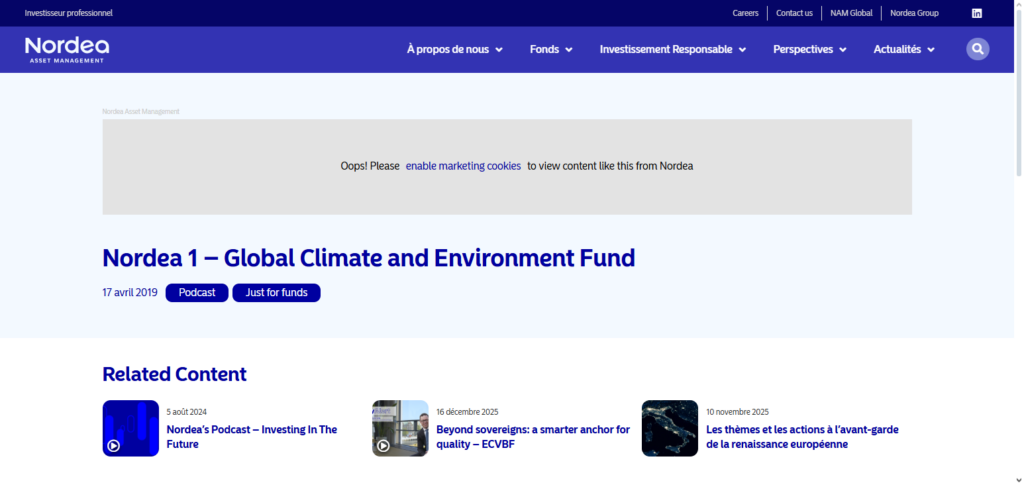The image size is (1024, 485).
Task: Select the Just for funds tag
Action: [276, 292]
